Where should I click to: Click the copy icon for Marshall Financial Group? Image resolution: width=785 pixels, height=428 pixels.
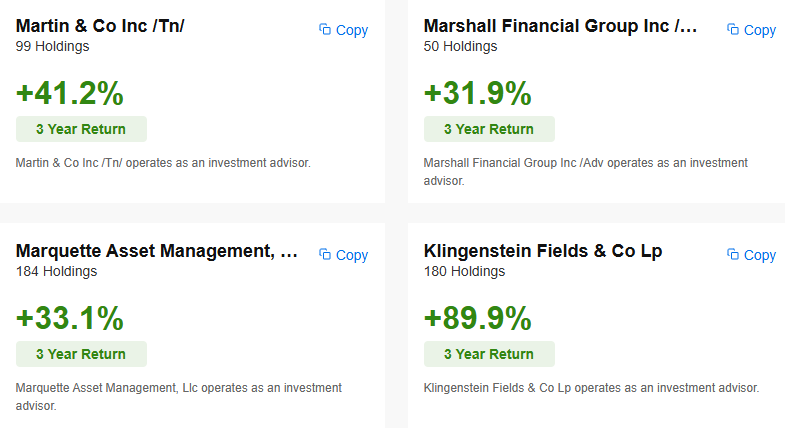point(733,30)
